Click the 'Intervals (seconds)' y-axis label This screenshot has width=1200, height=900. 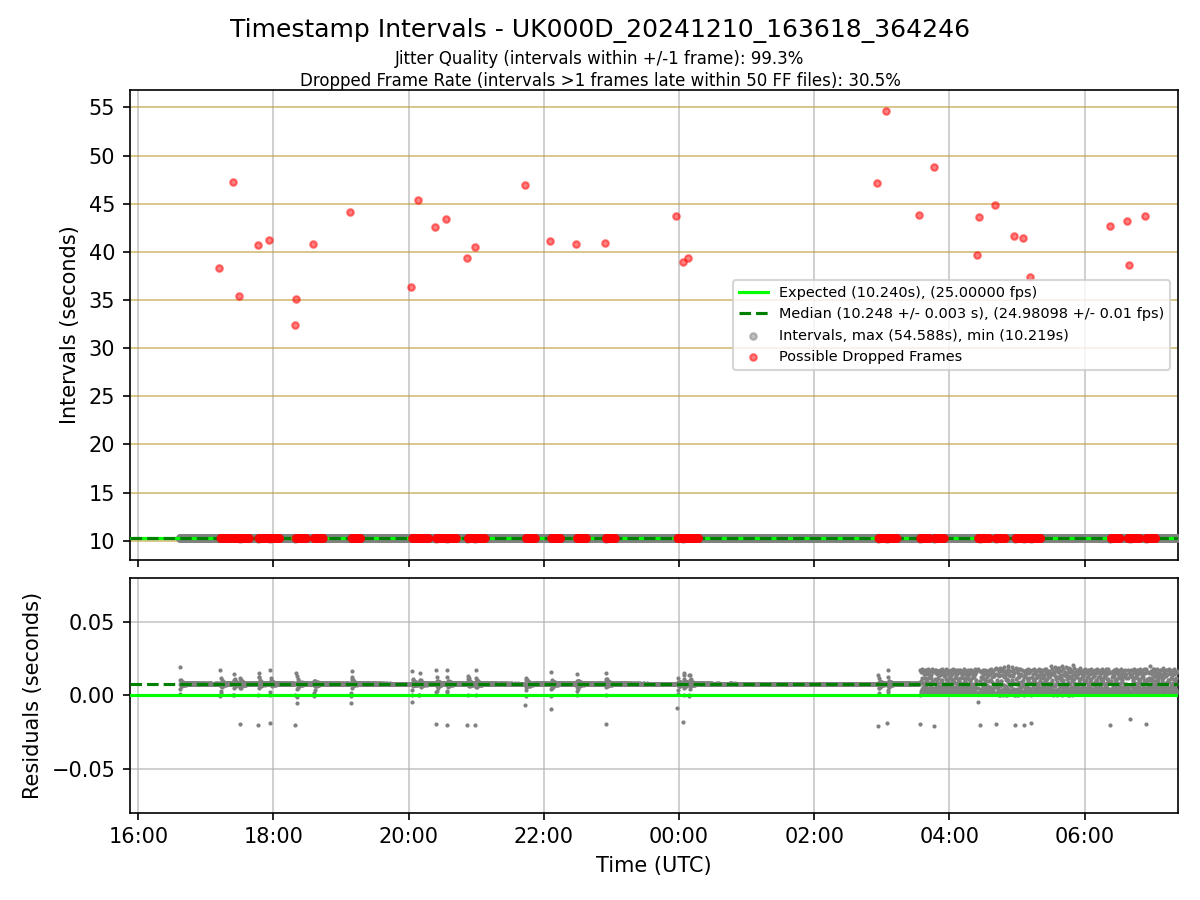click(x=68, y=325)
